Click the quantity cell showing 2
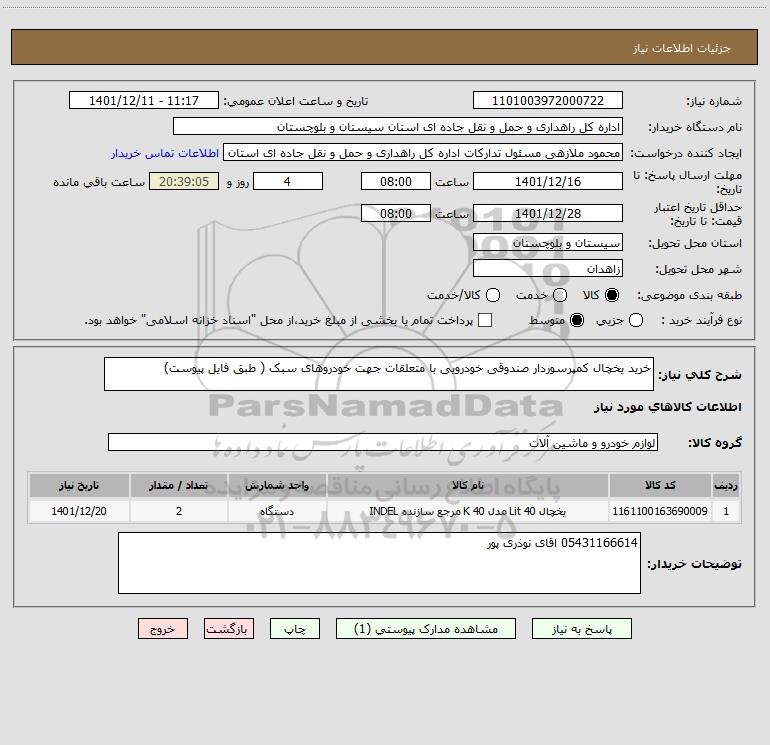 [179, 511]
